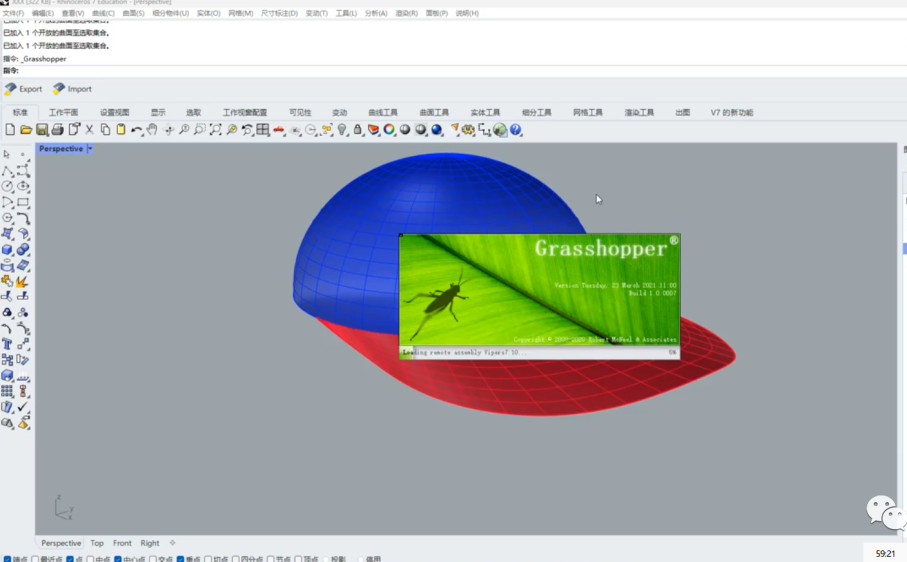The image size is (907, 562).
Task: Open Help via blue question mark icon
Action: (x=516, y=130)
